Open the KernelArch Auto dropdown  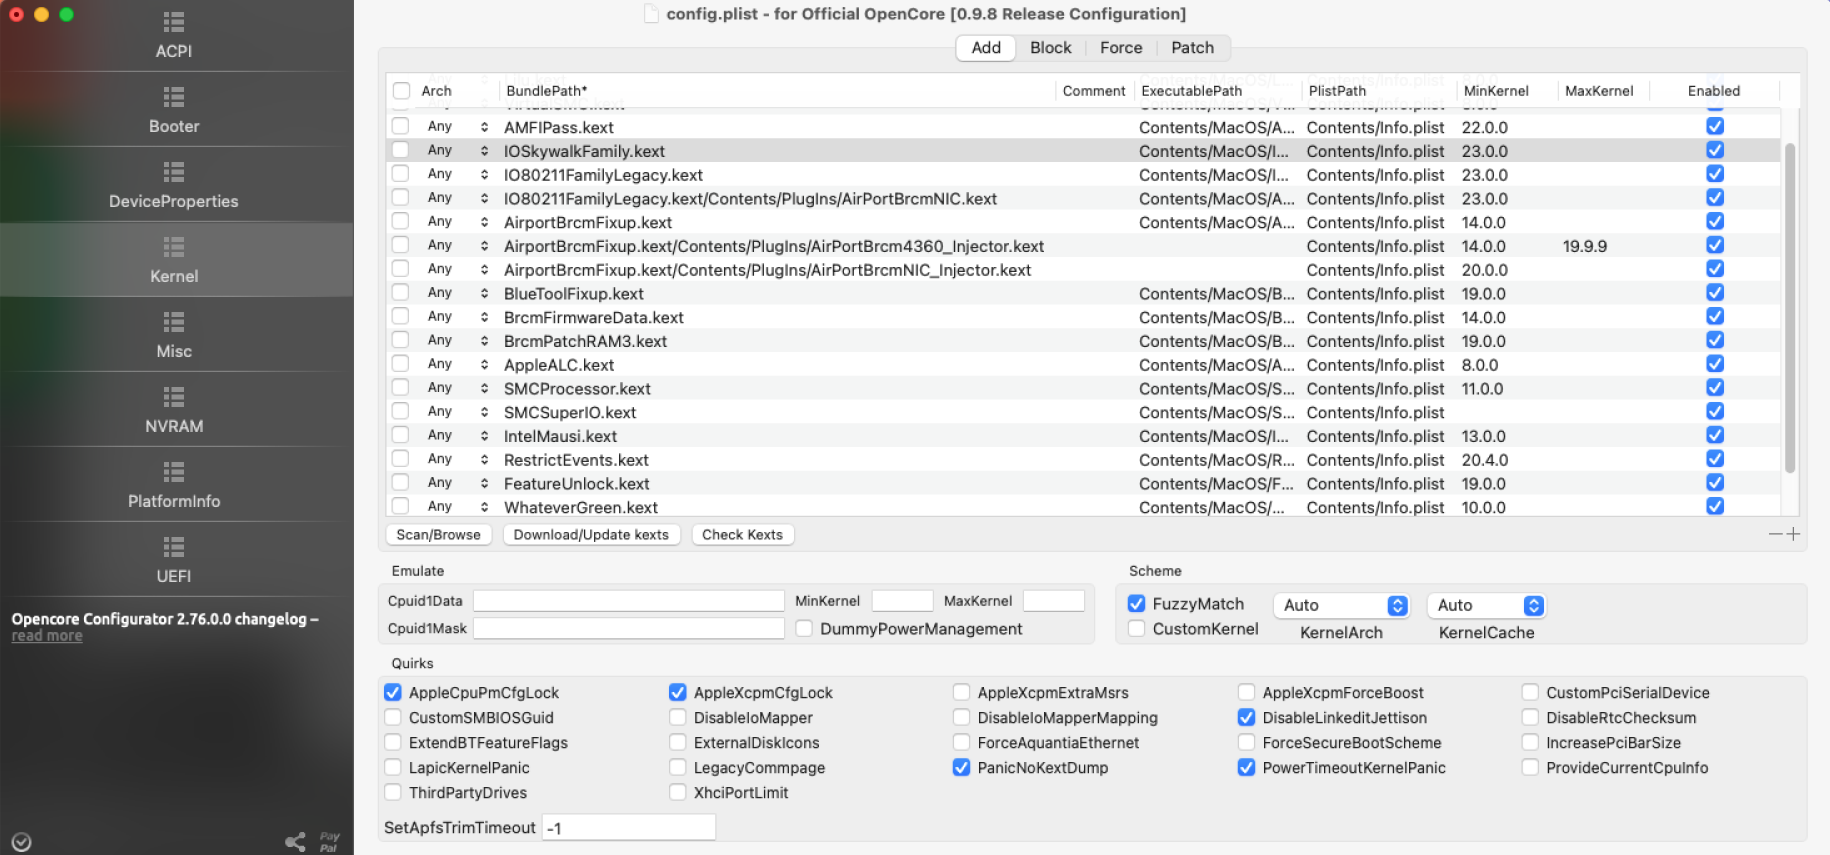[x=1341, y=605]
